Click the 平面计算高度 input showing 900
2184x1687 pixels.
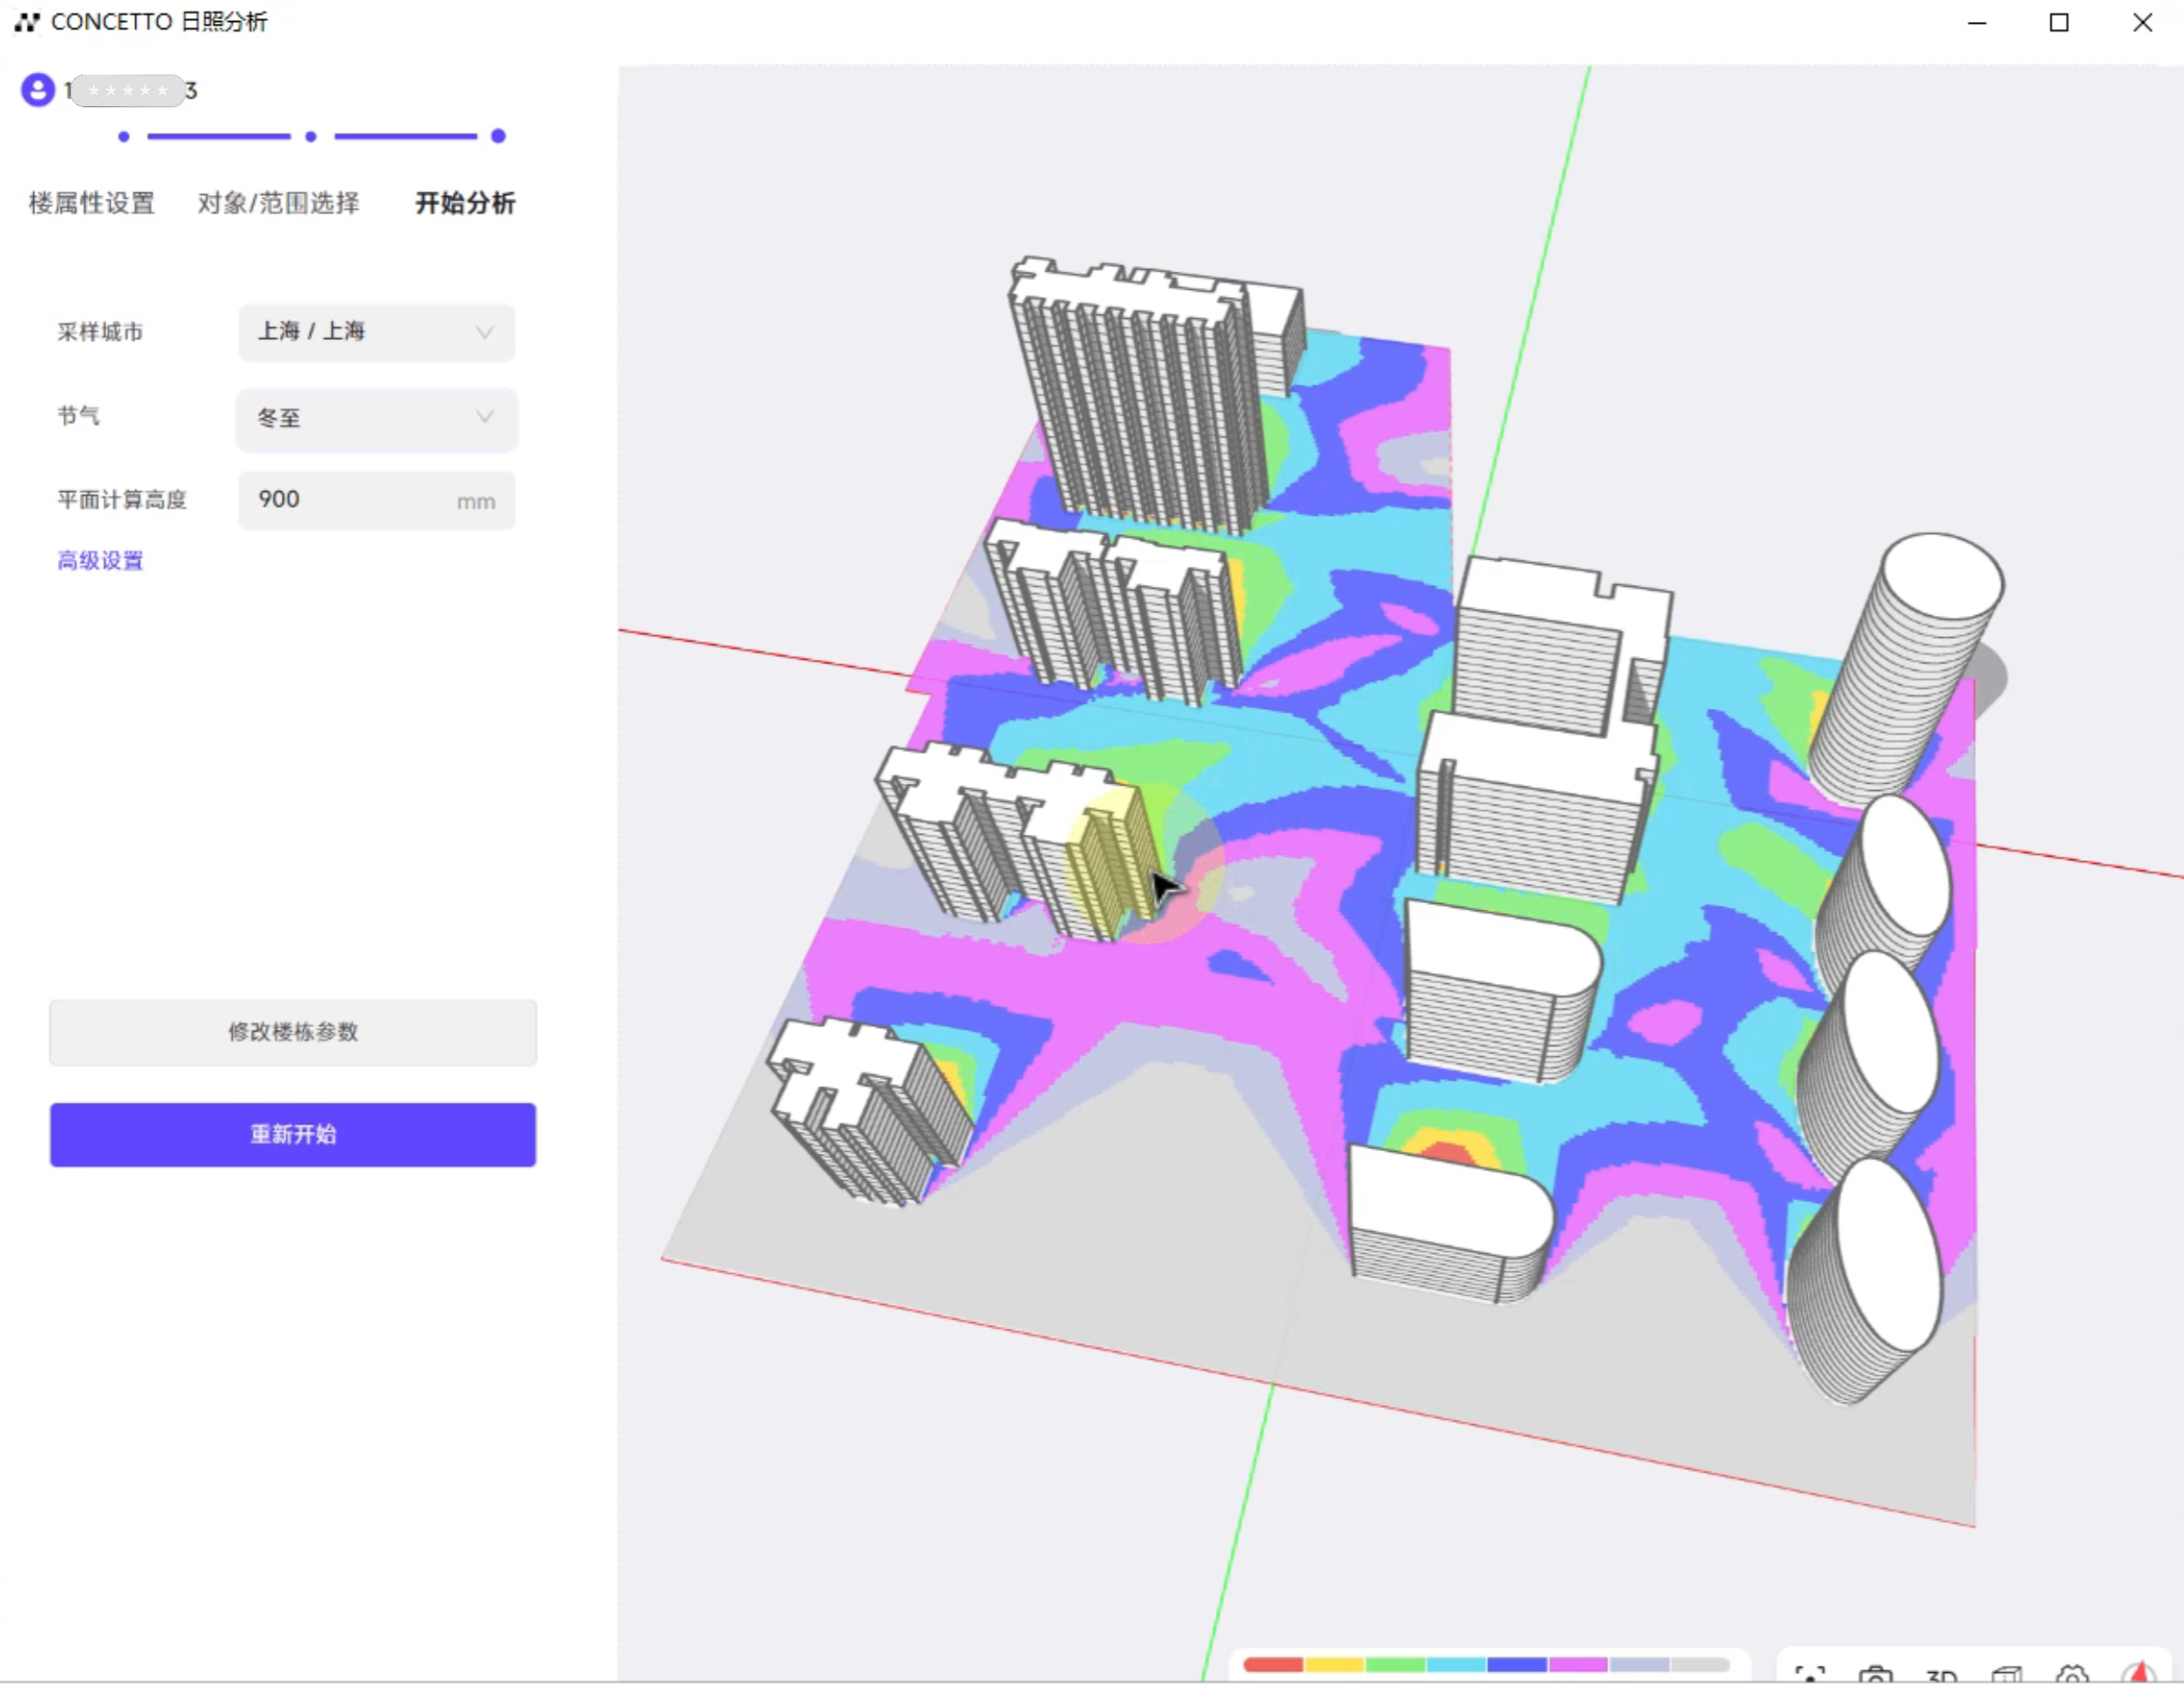(x=350, y=500)
